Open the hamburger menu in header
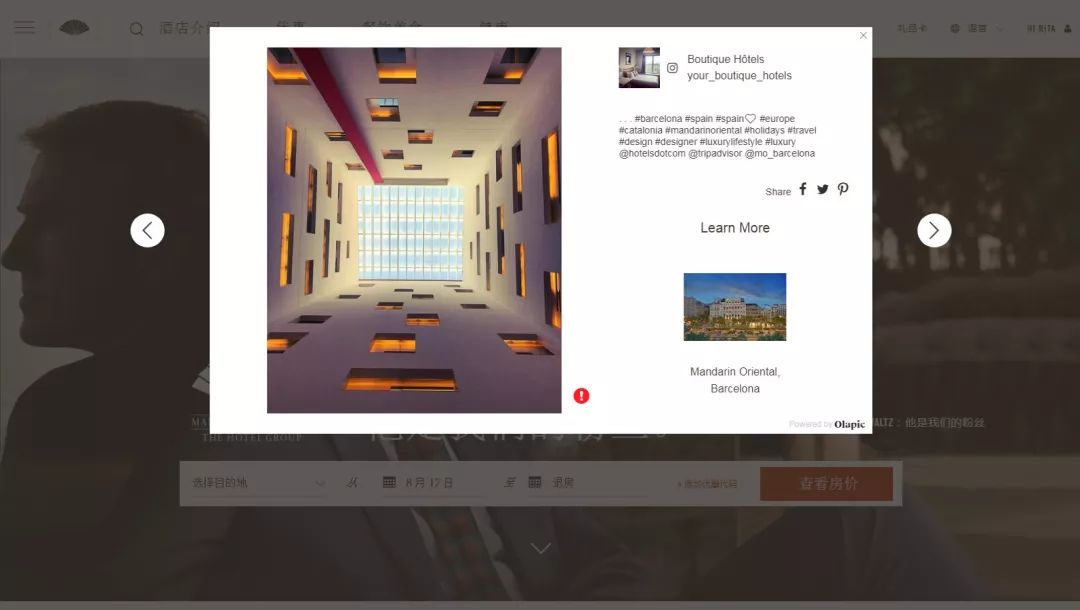The height and width of the screenshot is (610, 1080). tap(24, 28)
